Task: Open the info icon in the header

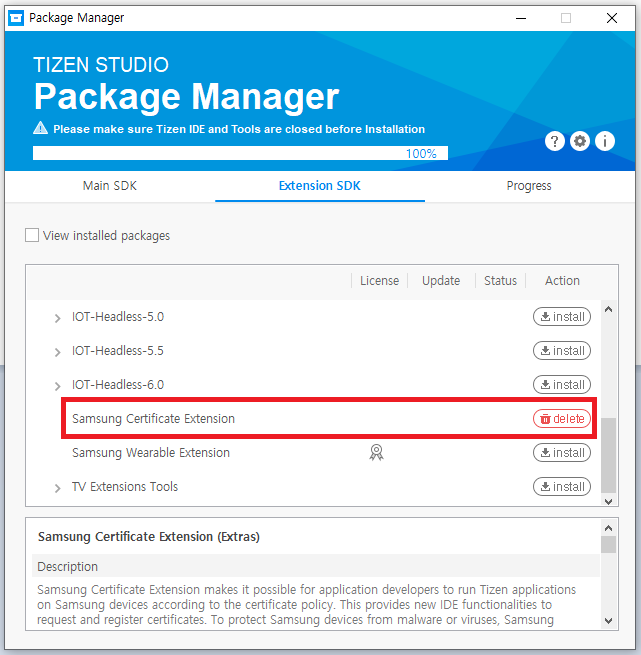Action: click(x=605, y=141)
